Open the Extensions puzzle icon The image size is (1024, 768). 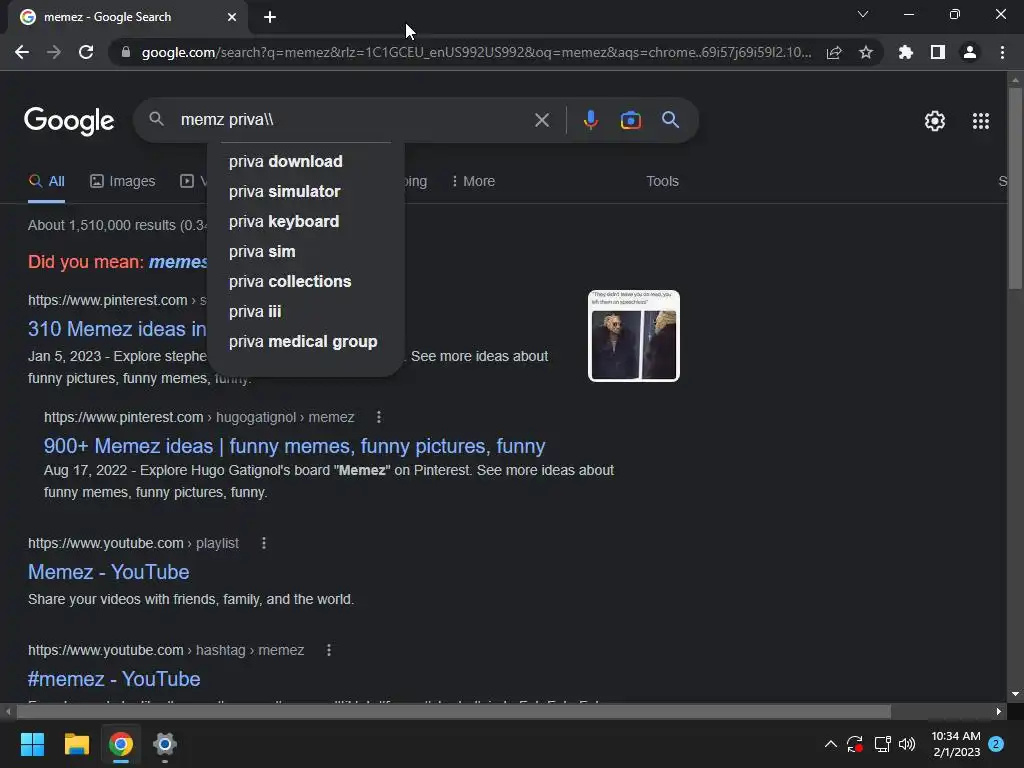point(905,52)
